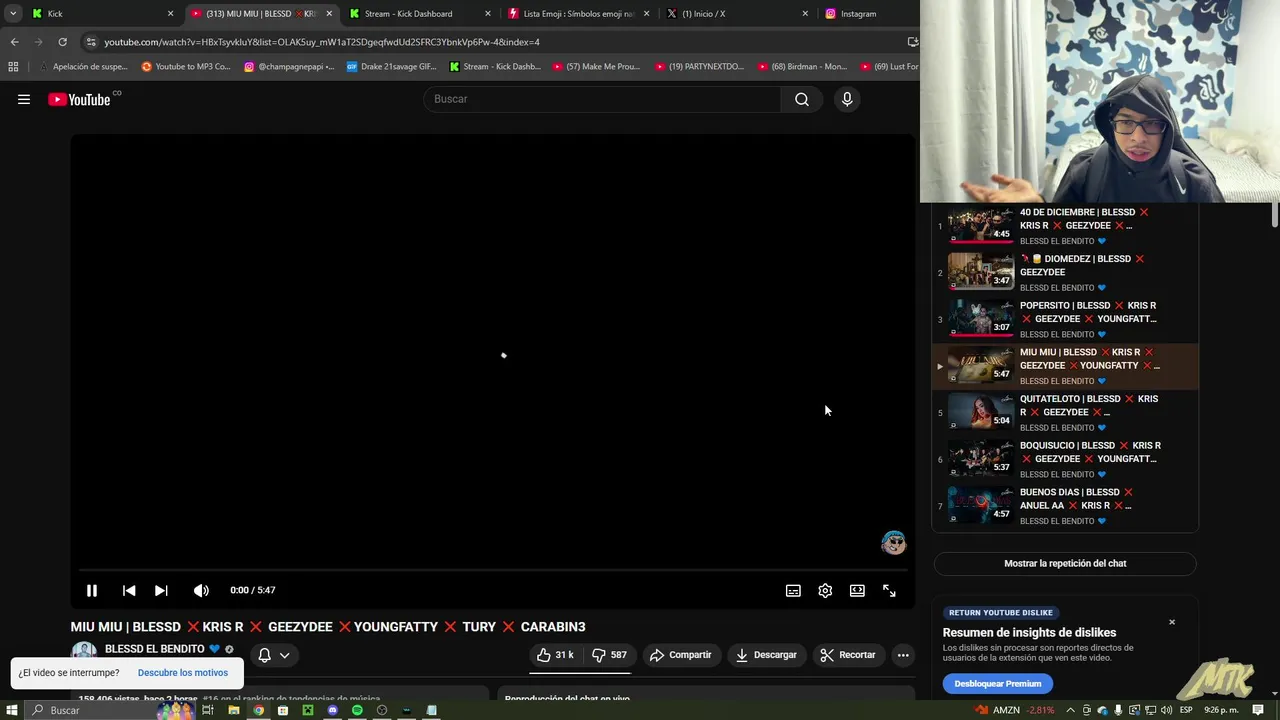Screen dimensions: 1280x720
Task: Reload the current page
Action: click(62, 42)
